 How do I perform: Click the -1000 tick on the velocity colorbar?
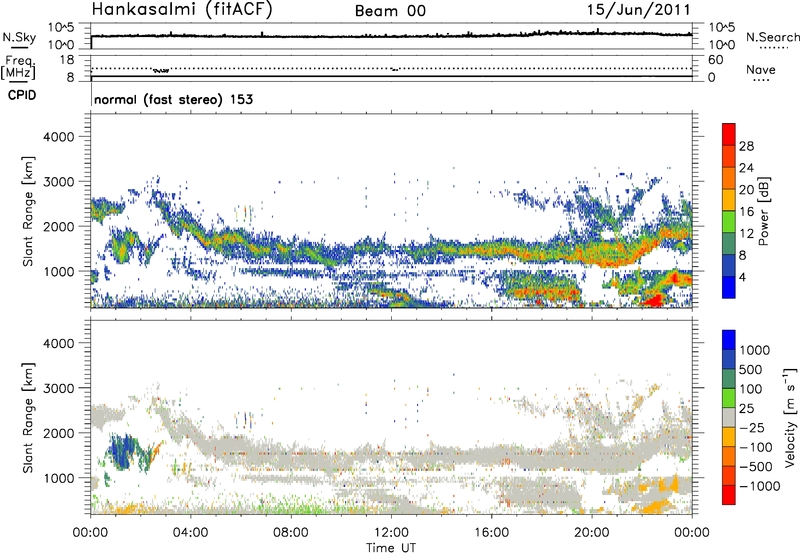[x=759, y=486]
